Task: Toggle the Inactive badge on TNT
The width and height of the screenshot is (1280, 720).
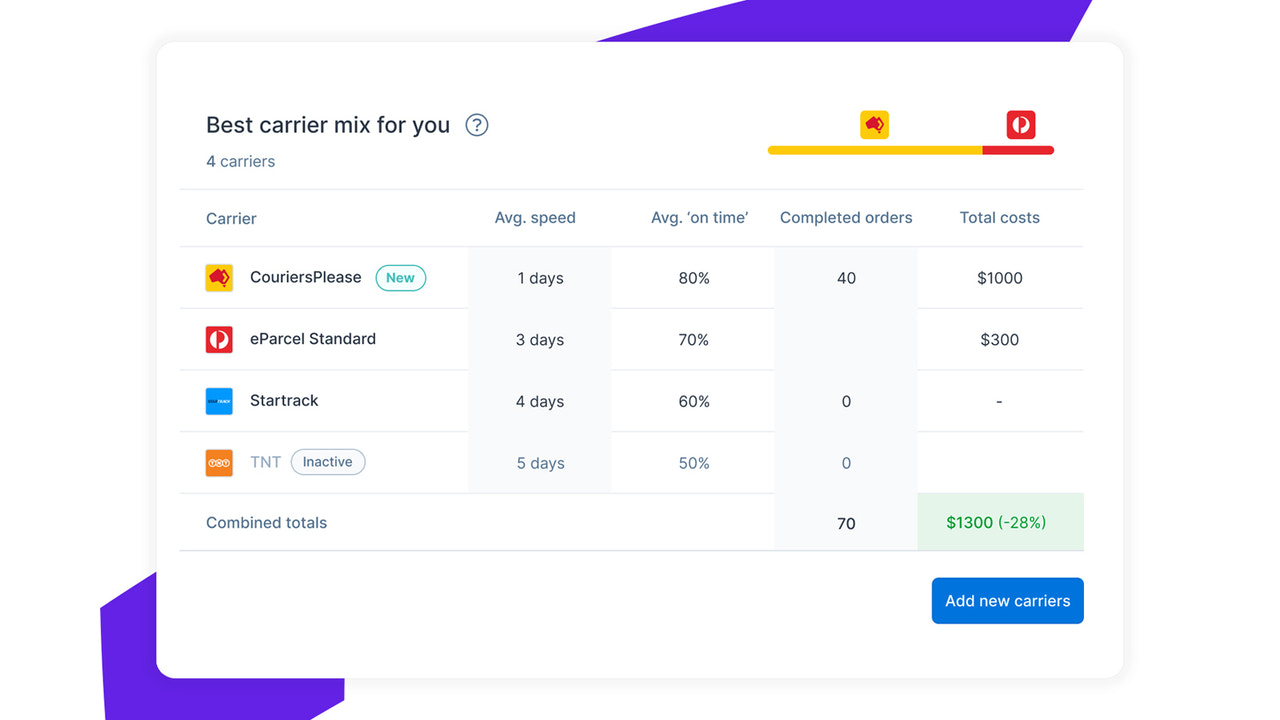Action: pyautogui.click(x=328, y=462)
